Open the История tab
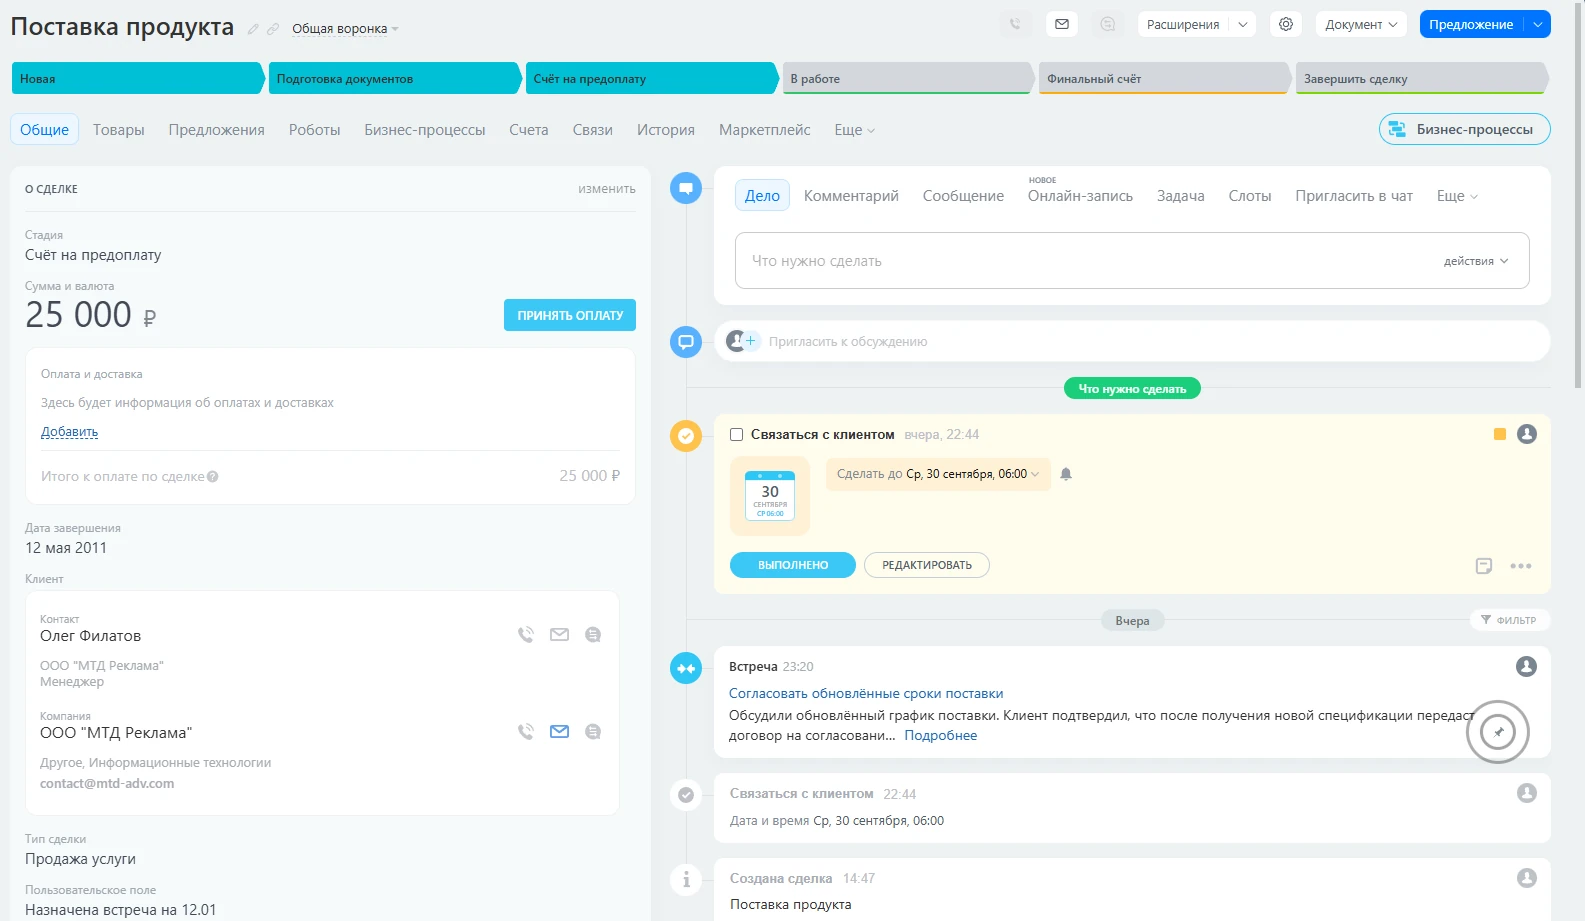 pos(666,130)
